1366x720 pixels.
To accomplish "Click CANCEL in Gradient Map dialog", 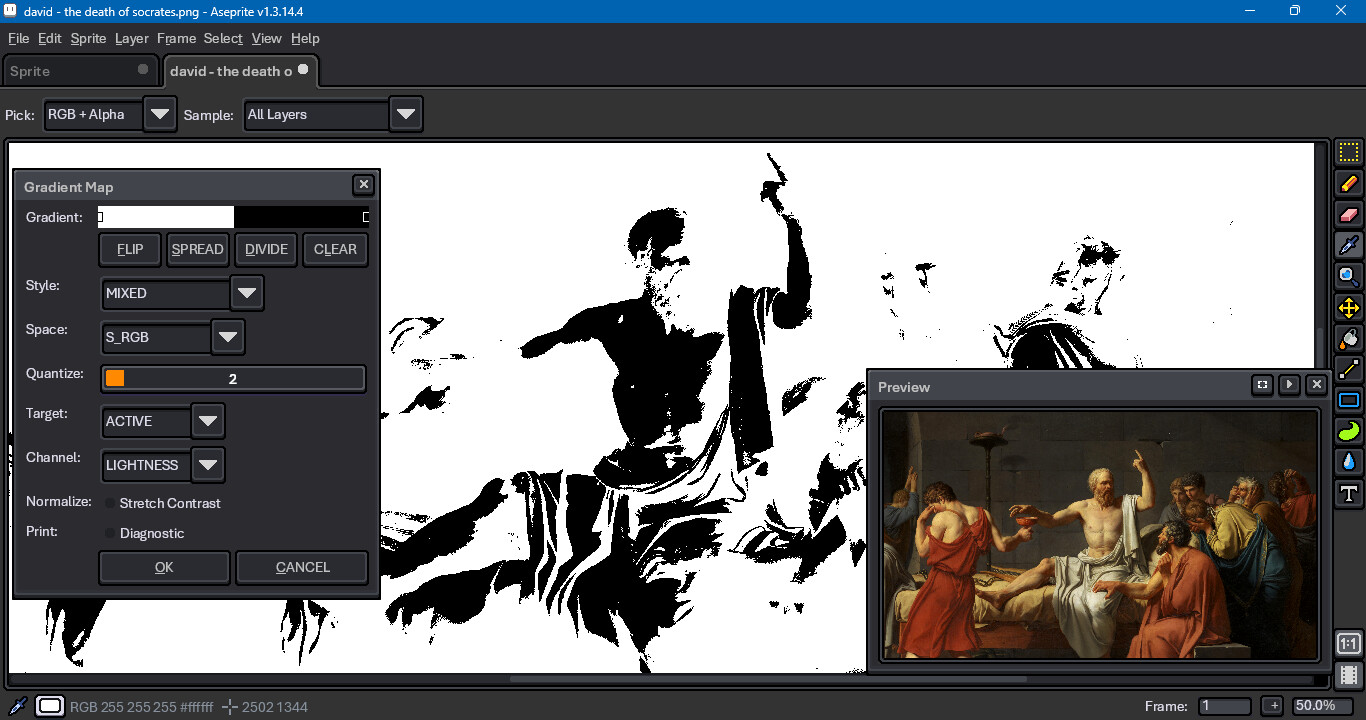I will pyautogui.click(x=302, y=567).
